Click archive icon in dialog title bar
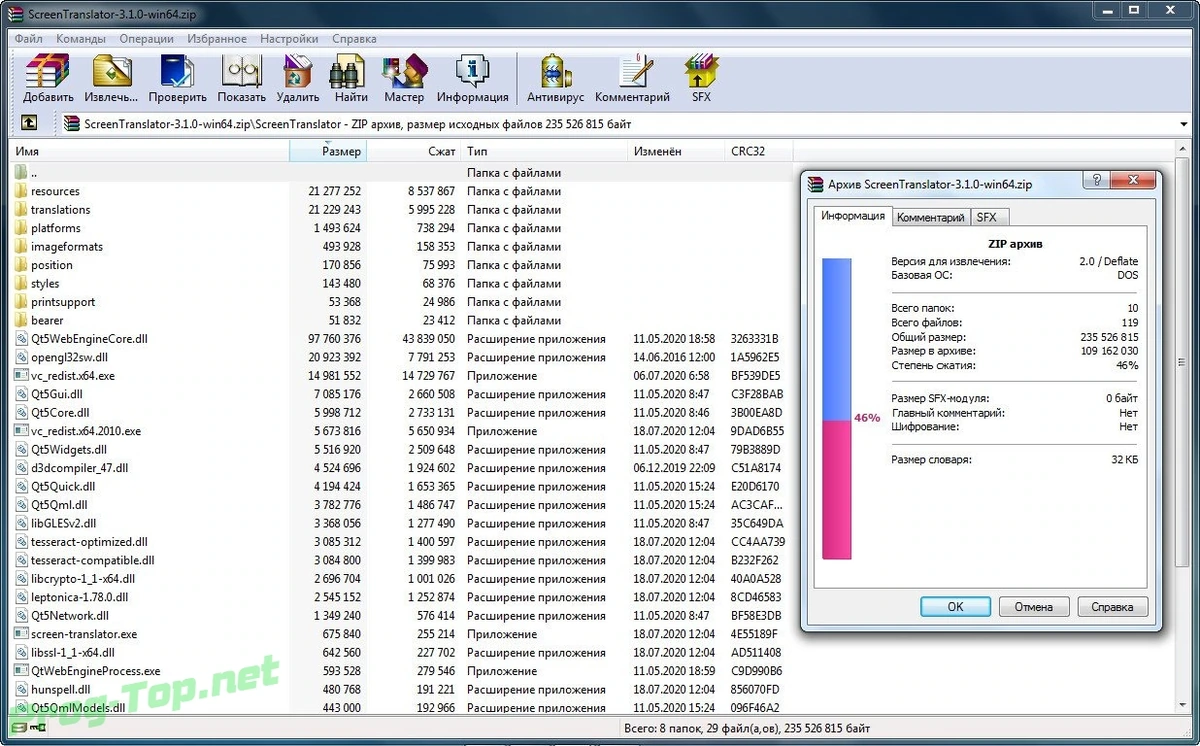The height and width of the screenshot is (746, 1200). point(816,184)
